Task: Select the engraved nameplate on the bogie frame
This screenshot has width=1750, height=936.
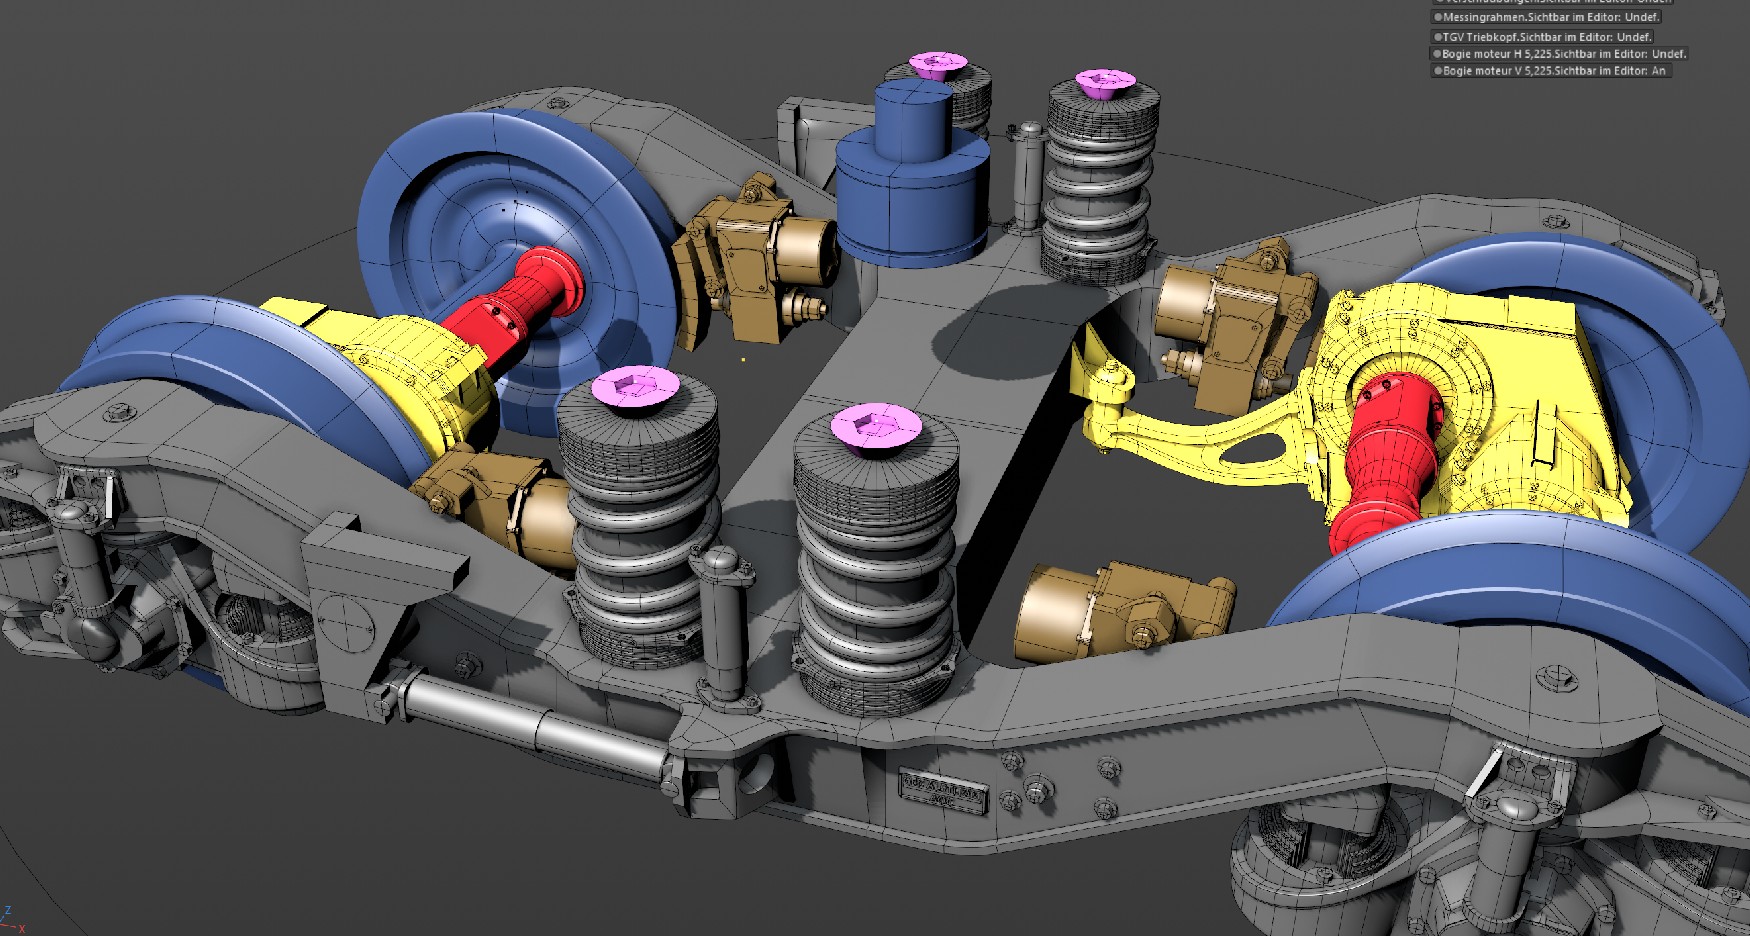Action: point(943,791)
